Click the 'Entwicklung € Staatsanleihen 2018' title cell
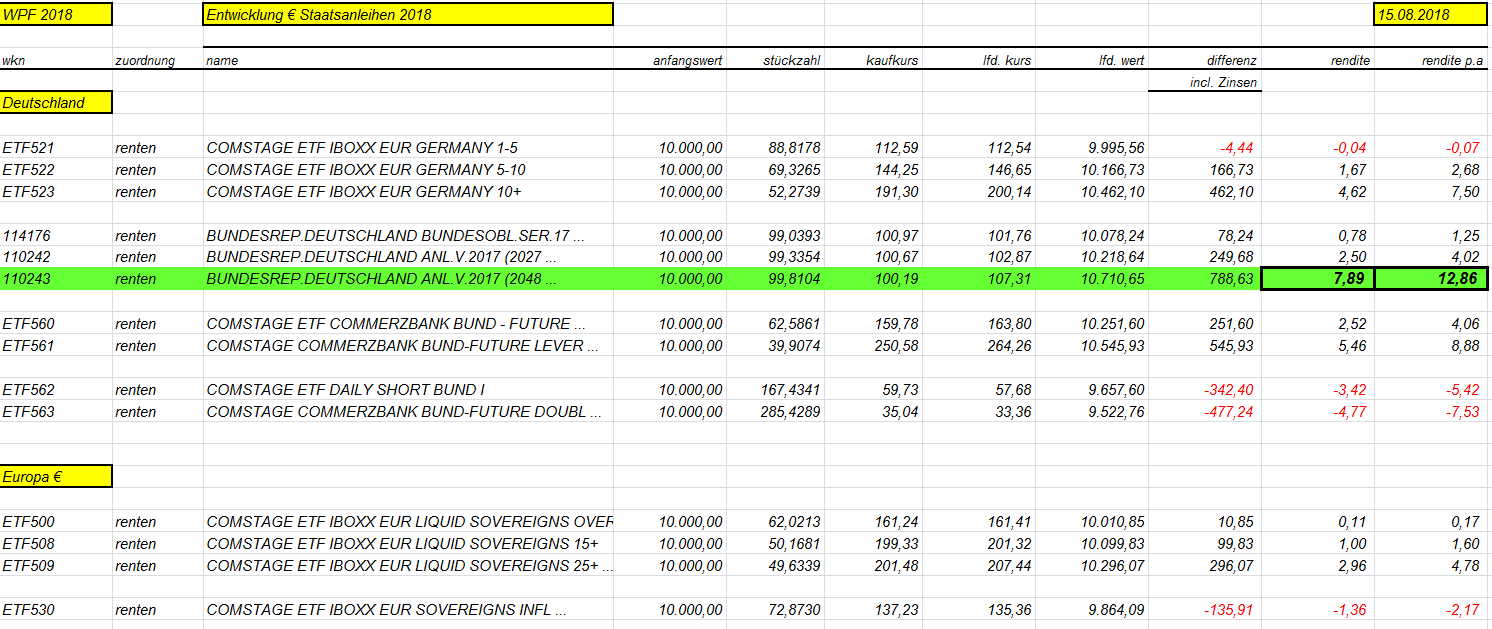1492x629 pixels. point(408,15)
